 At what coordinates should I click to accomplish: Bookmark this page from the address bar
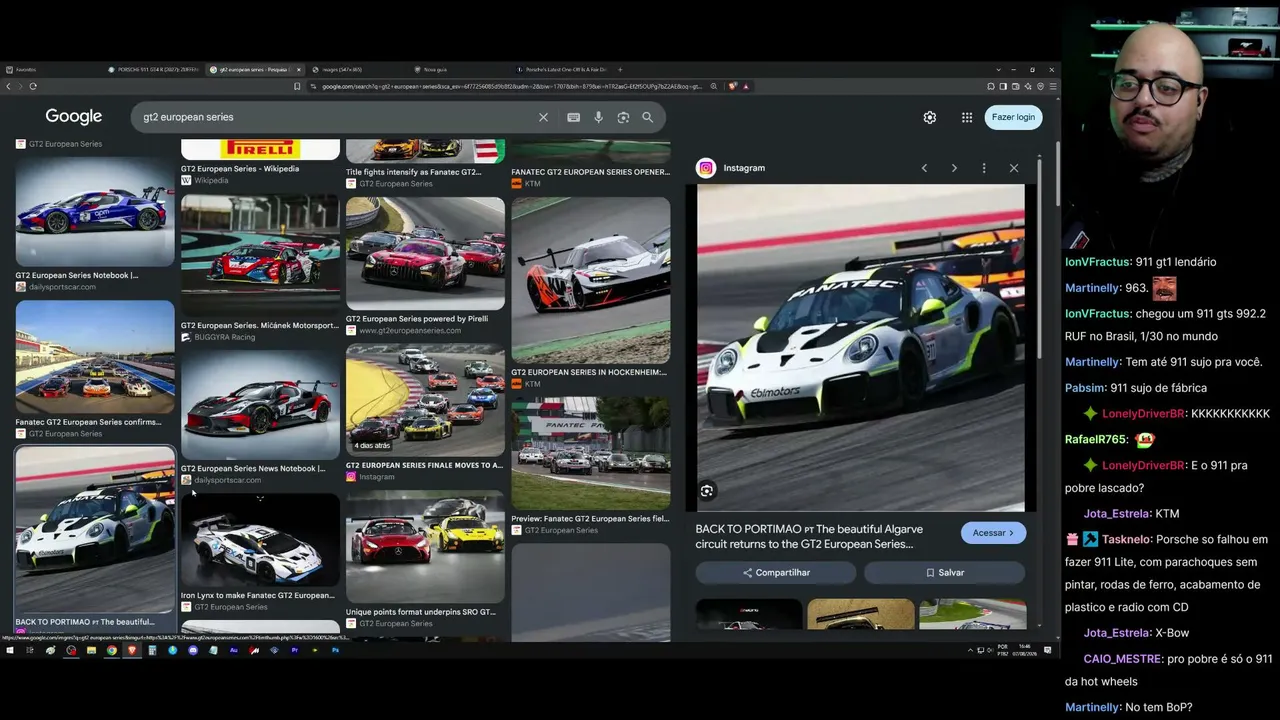pyautogui.click(x=297, y=86)
